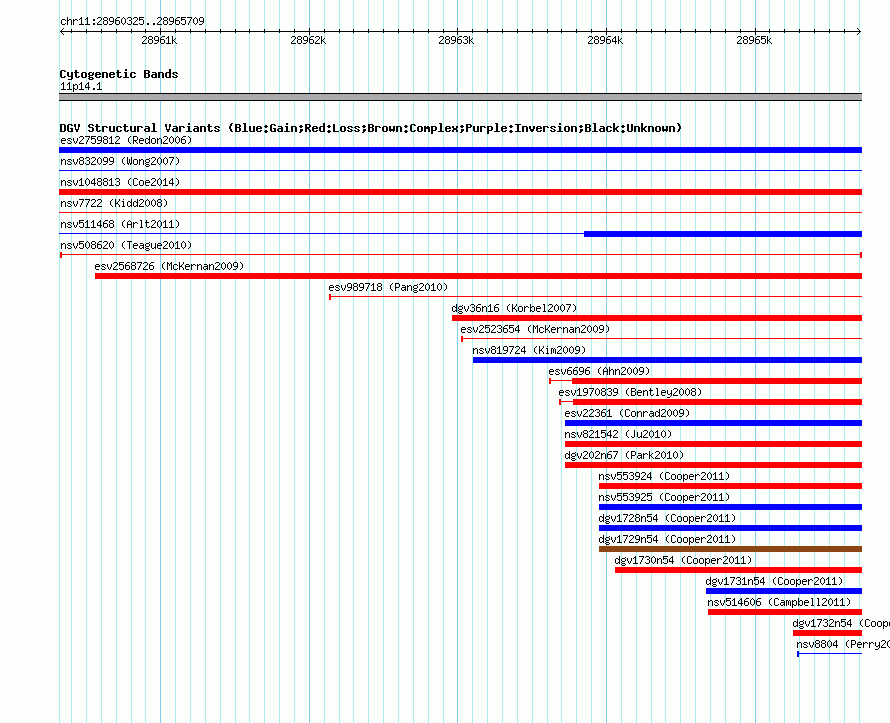Click the 28965k ruler tick label
This screenshot has height=723, width=890.
coord(754,40)
